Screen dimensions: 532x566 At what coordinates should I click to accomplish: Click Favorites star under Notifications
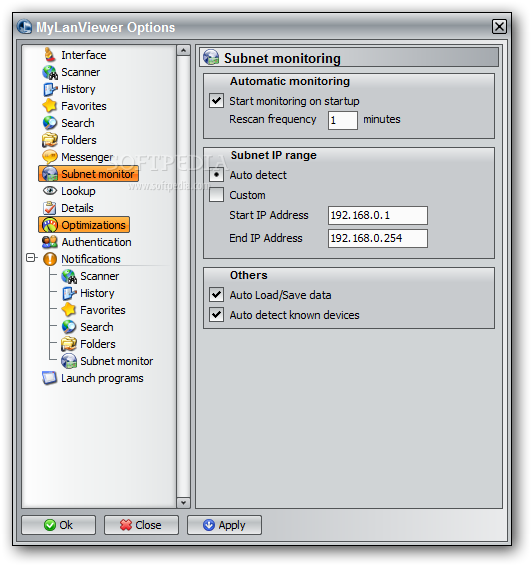pyautogui.click(x=69, y=310)
